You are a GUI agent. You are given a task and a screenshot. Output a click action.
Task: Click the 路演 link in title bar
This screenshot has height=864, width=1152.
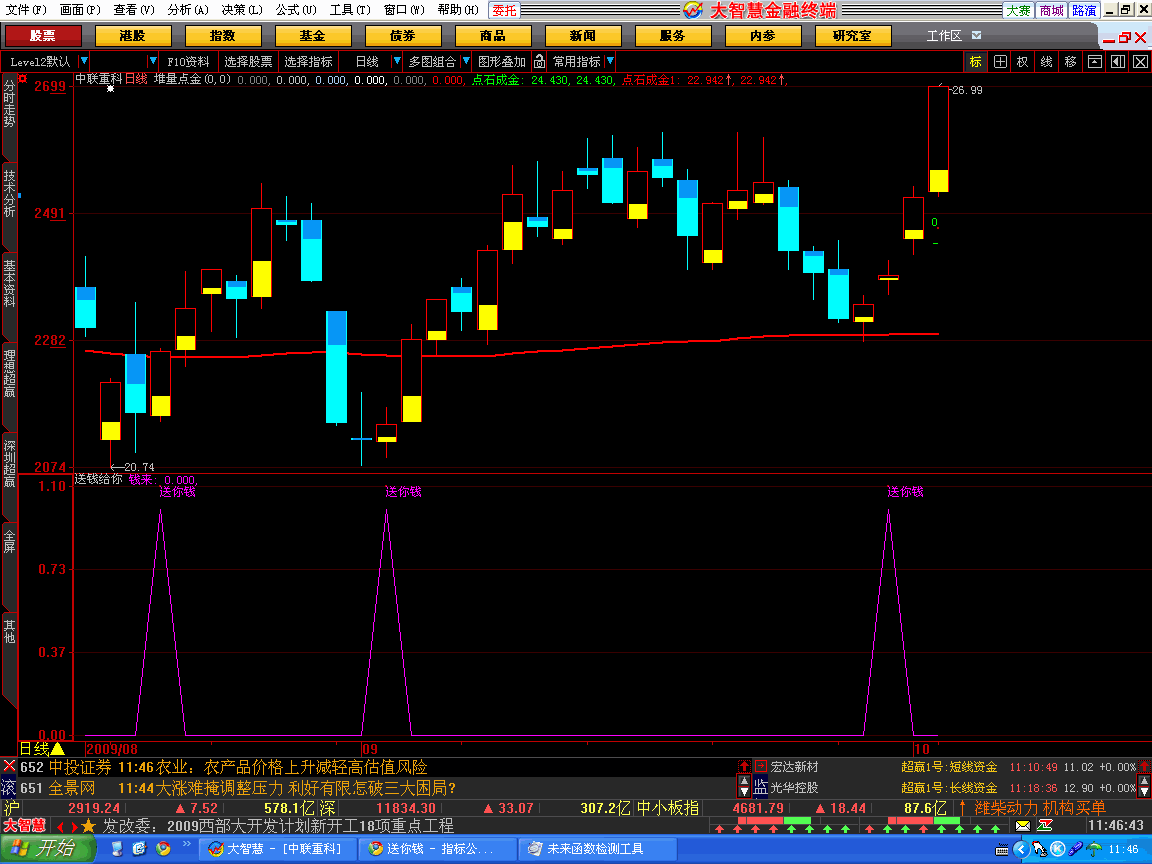pyautogui.click(x=1084, y=10)
